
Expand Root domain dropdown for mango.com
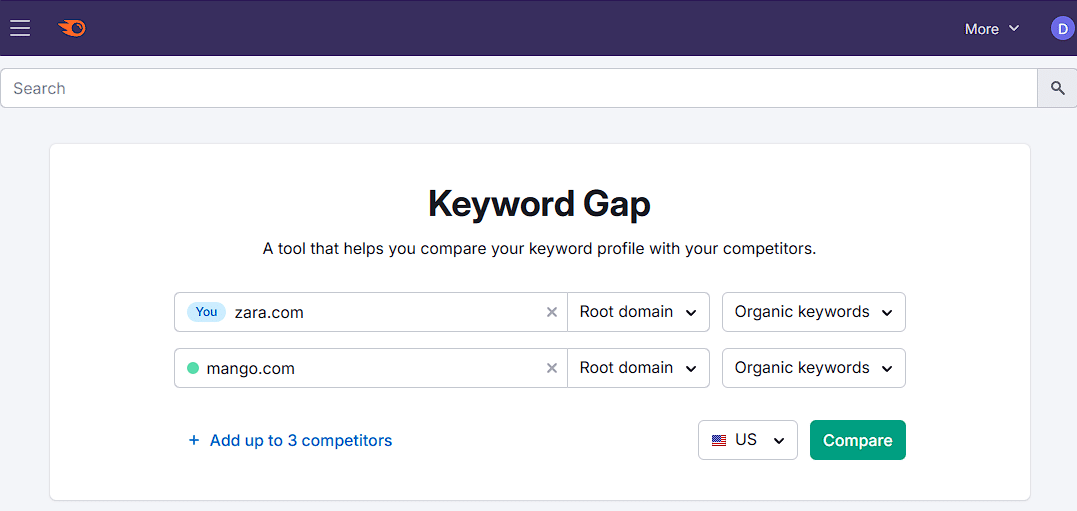tap(638, 368)
